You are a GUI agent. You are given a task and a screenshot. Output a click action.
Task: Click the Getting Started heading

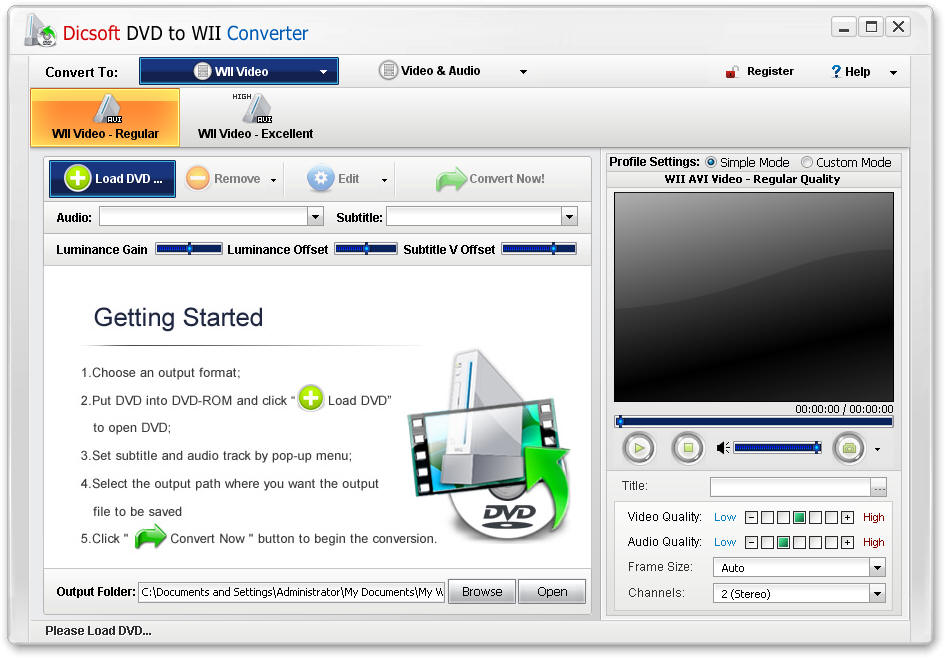pyautogui.click(x=178, y=318)
